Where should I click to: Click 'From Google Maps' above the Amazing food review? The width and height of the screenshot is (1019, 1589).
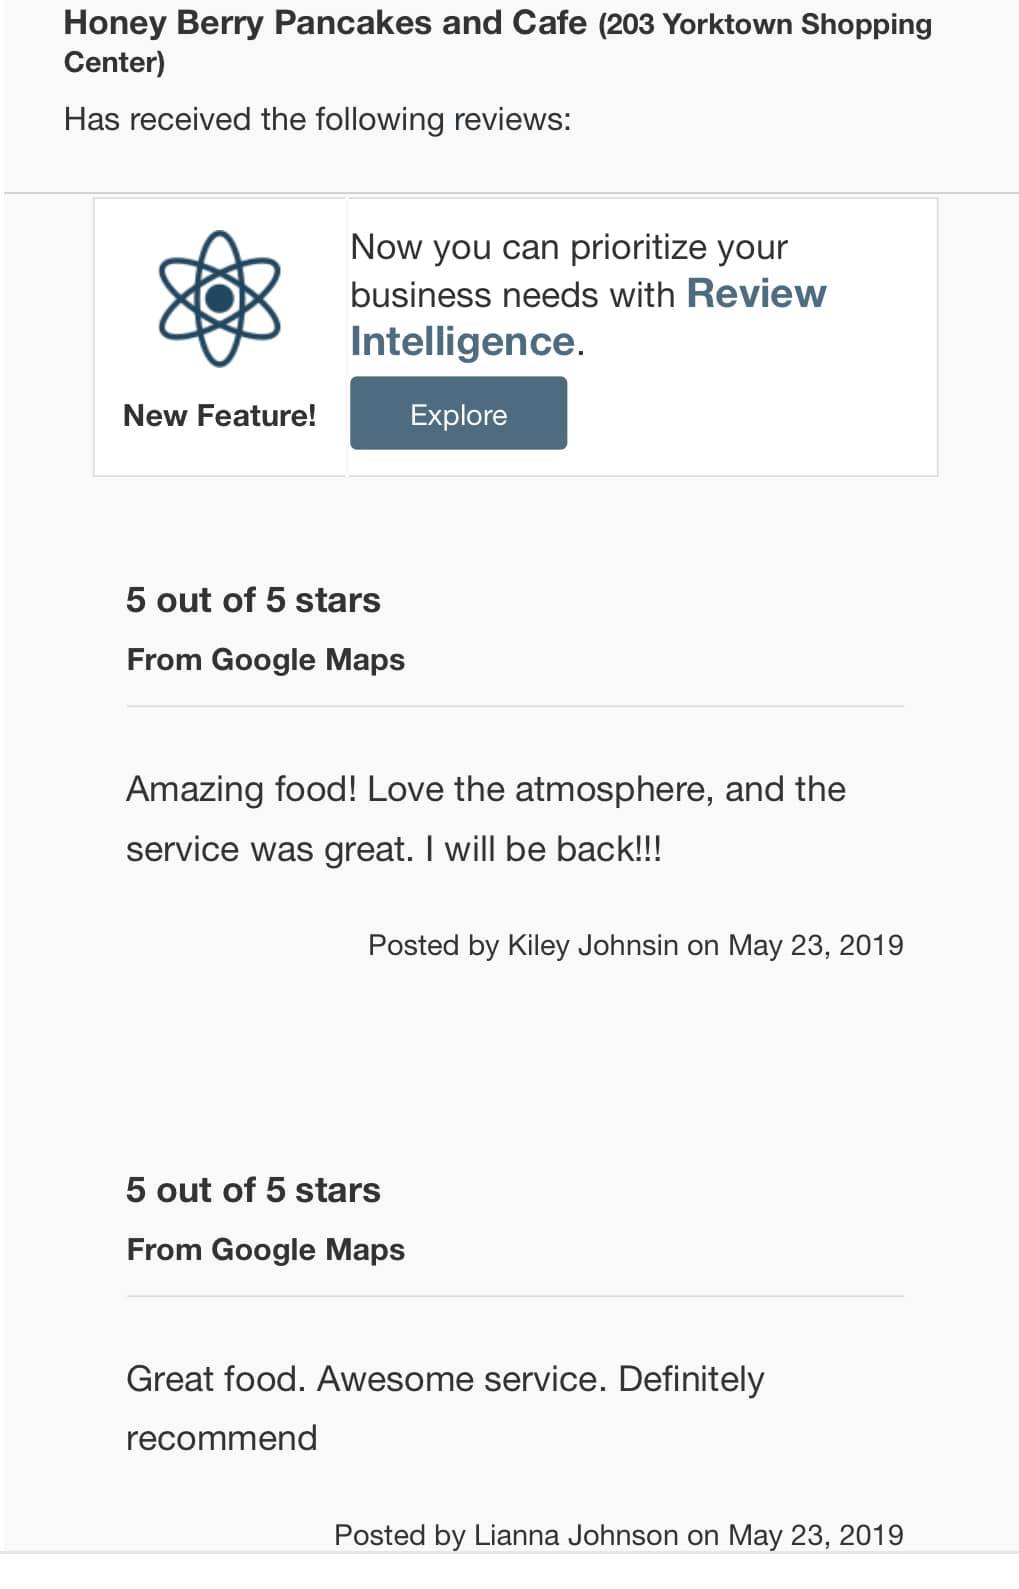[266, 660]
